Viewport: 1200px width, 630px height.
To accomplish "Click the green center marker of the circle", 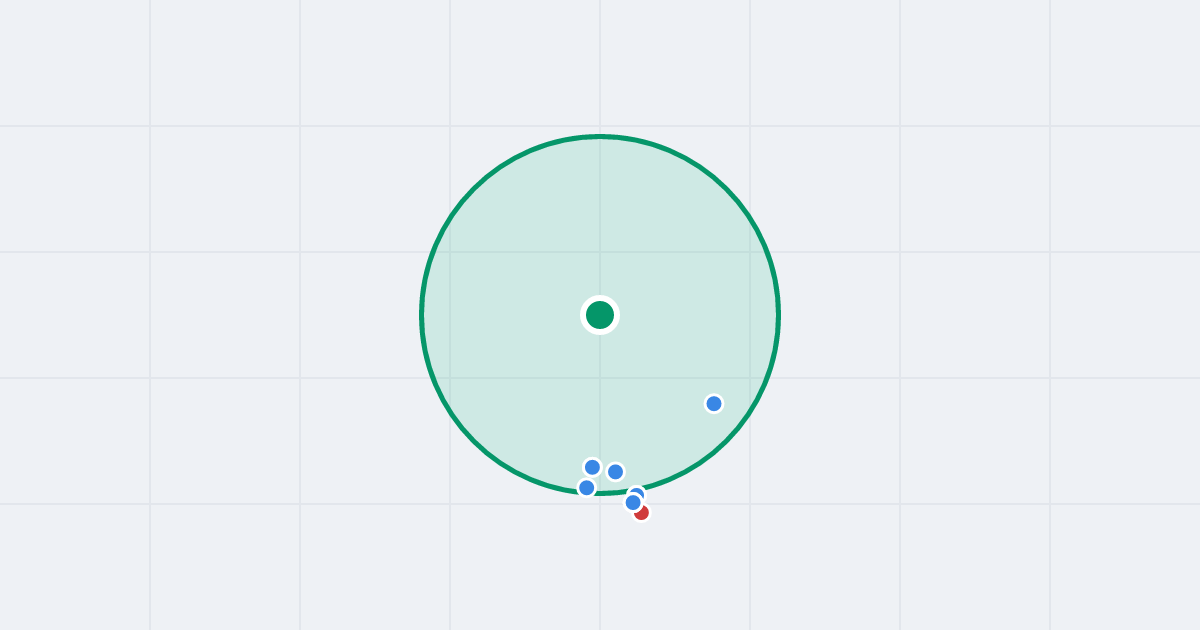I will 600,315.
